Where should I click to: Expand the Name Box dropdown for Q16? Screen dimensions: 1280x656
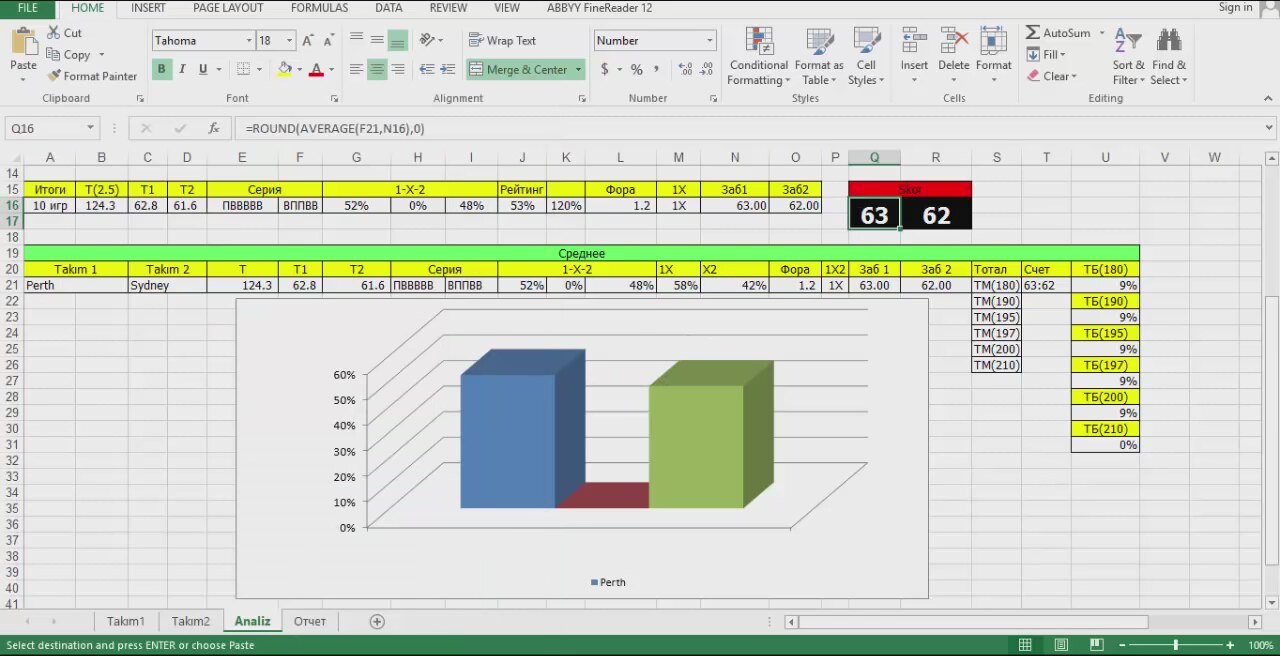pyautogui.click(x=90, y=128)
